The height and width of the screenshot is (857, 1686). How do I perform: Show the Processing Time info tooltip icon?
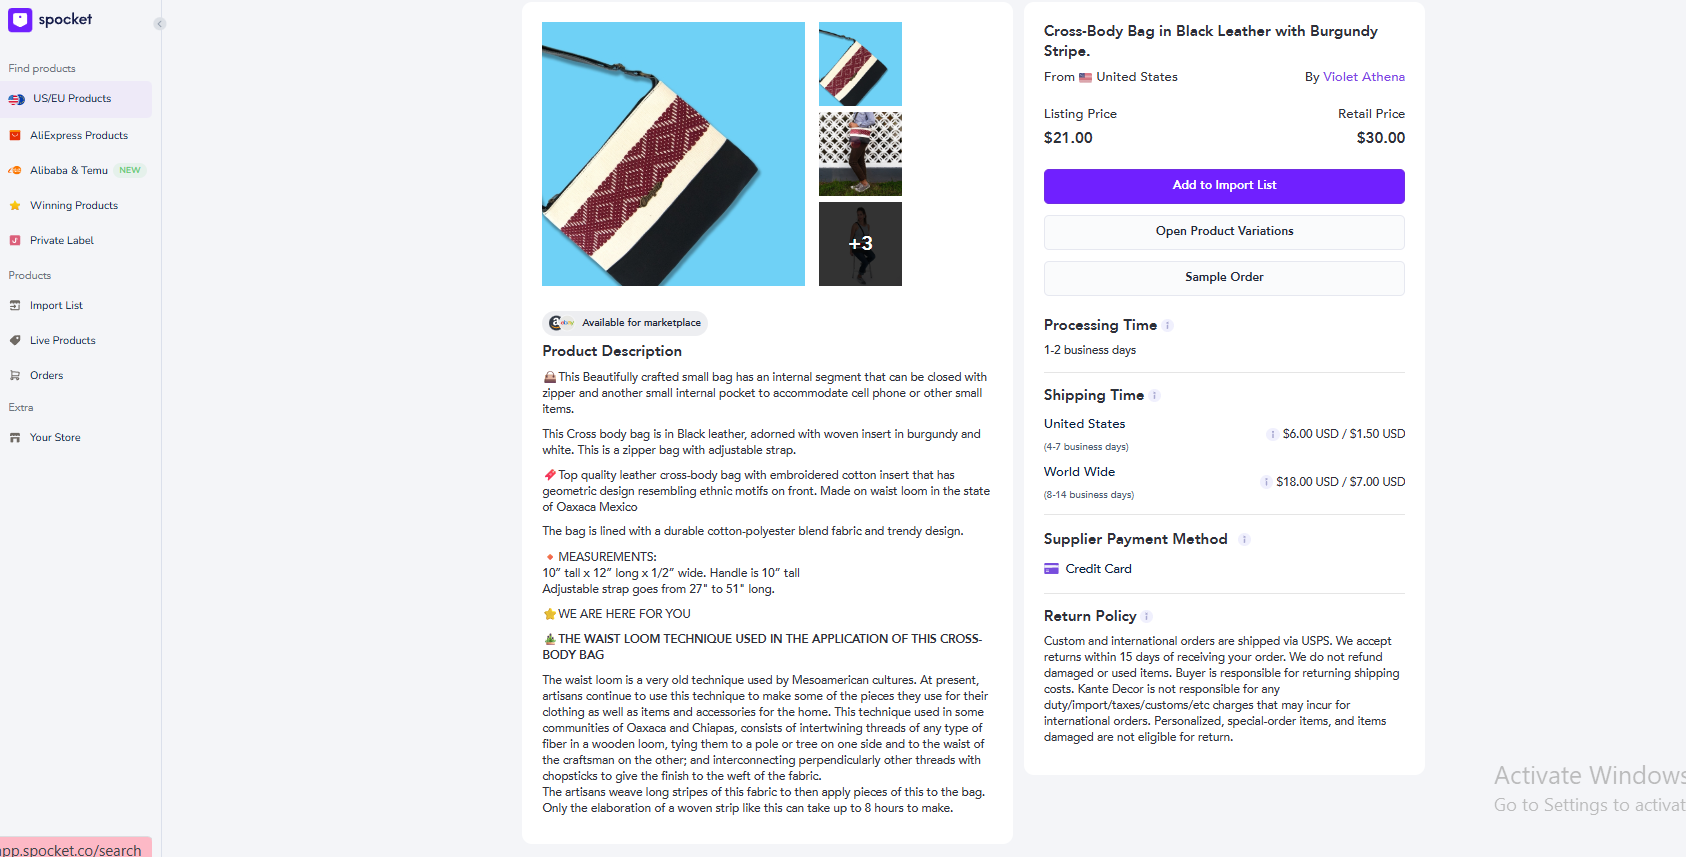coord(1168,326)
